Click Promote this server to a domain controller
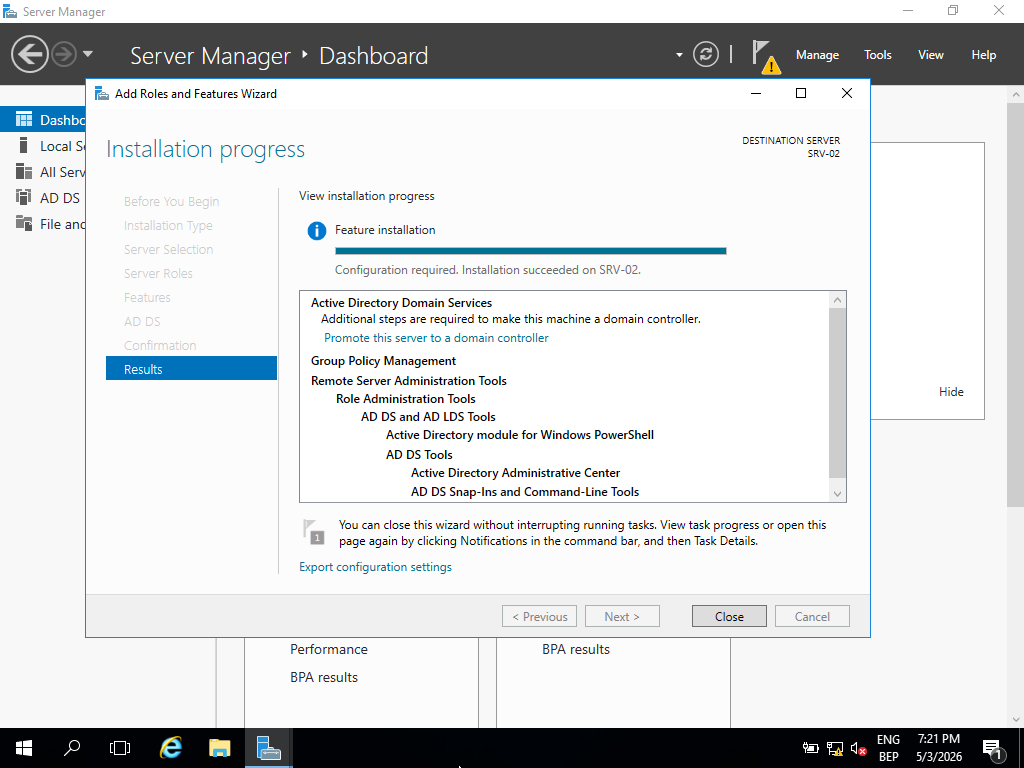The image size is (1024, 768). [436, 338]
